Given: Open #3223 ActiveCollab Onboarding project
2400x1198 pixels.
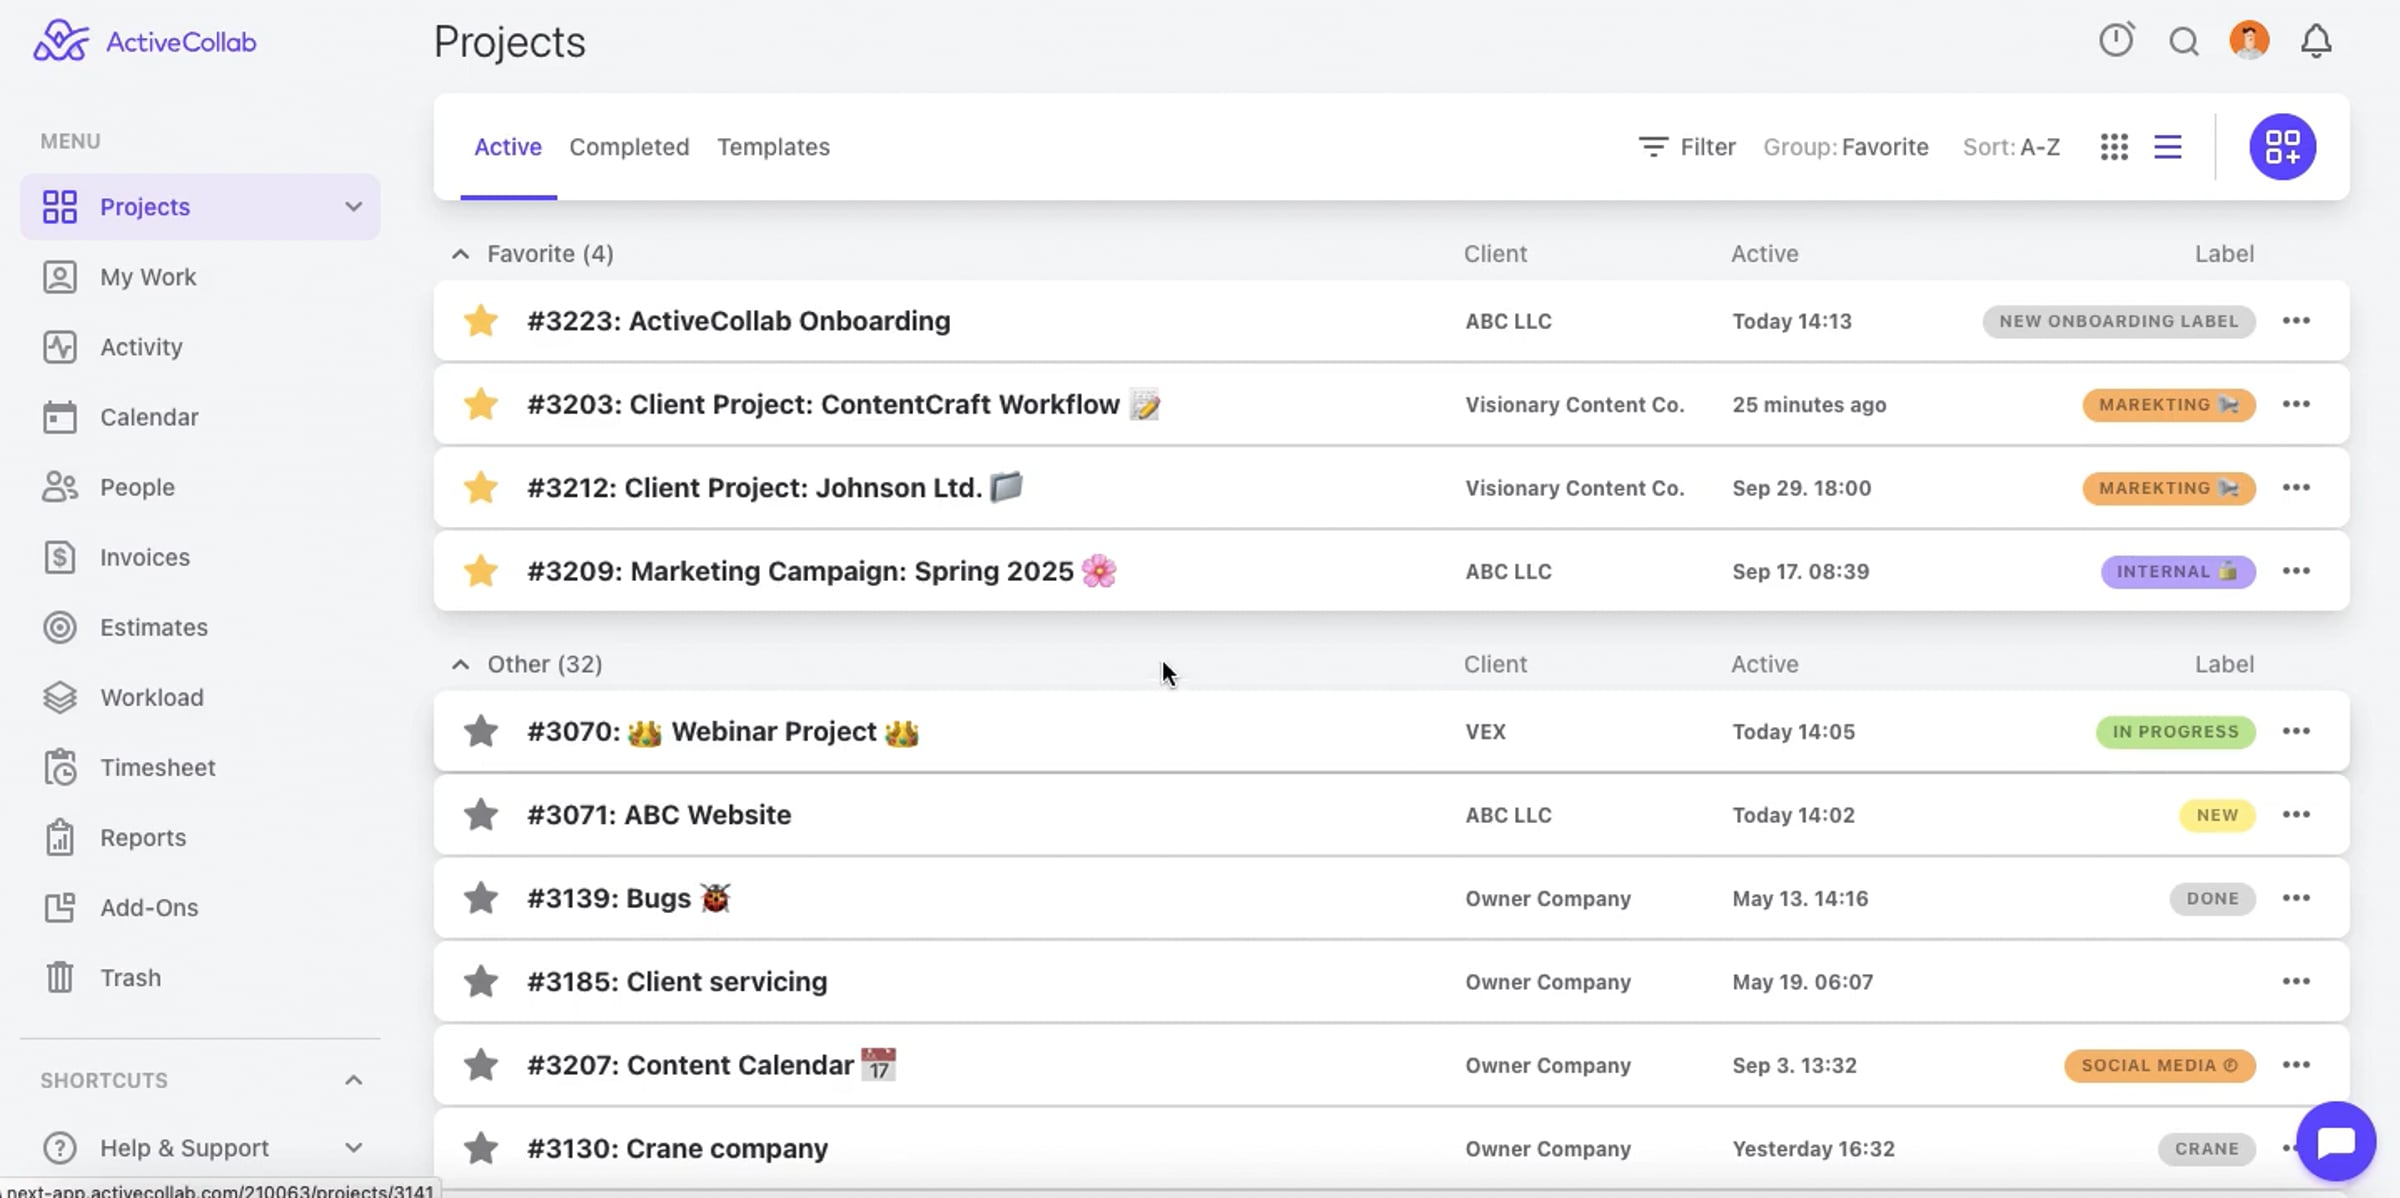Looking at the screenshot, I should [x=739, y=321].
